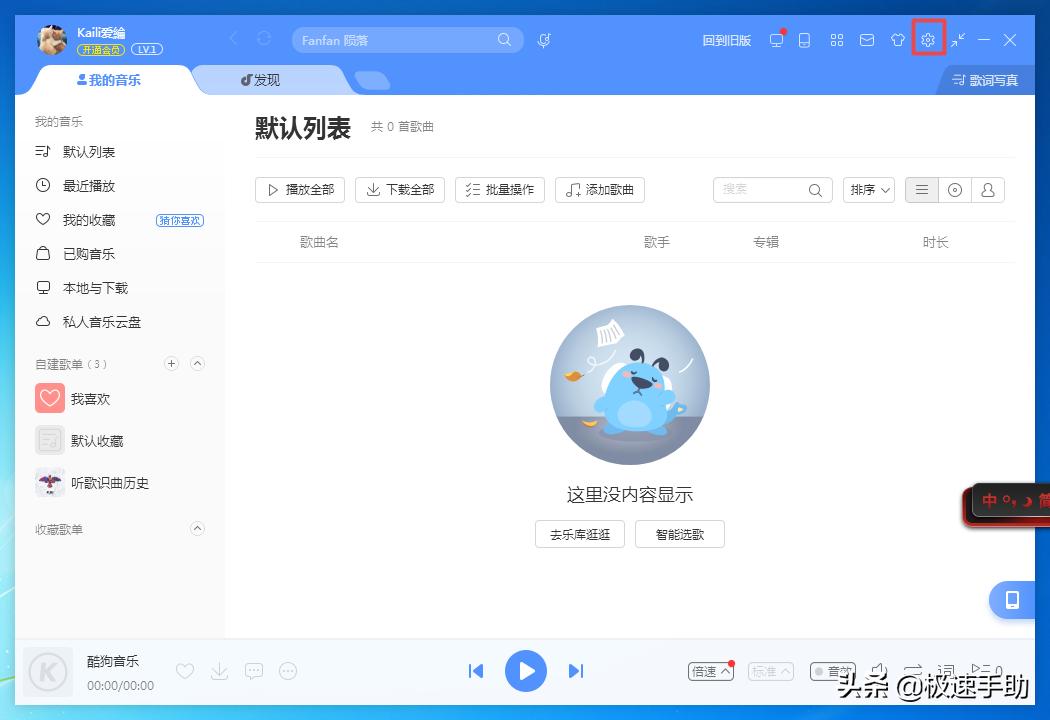This screenshot has height=720, width=1050.
Task: Open the voice recognition microphone icon beside search
Action: tap(543, 40)
